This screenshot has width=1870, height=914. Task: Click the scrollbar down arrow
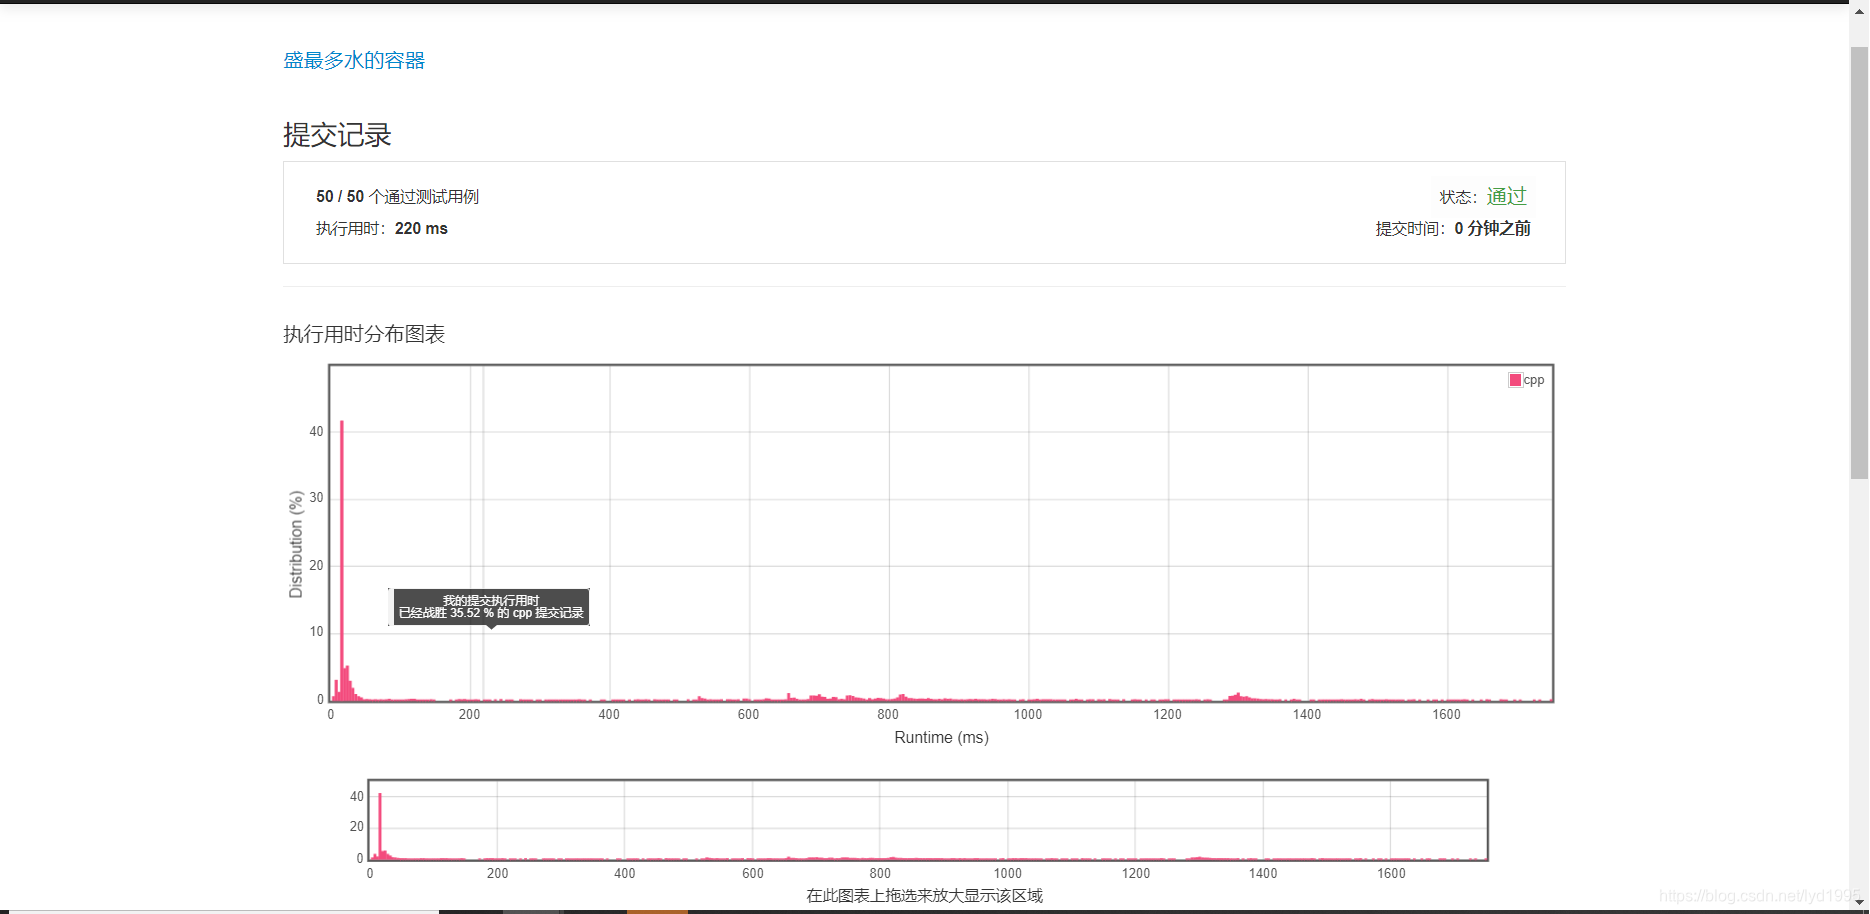click(x=1859, y=903)
